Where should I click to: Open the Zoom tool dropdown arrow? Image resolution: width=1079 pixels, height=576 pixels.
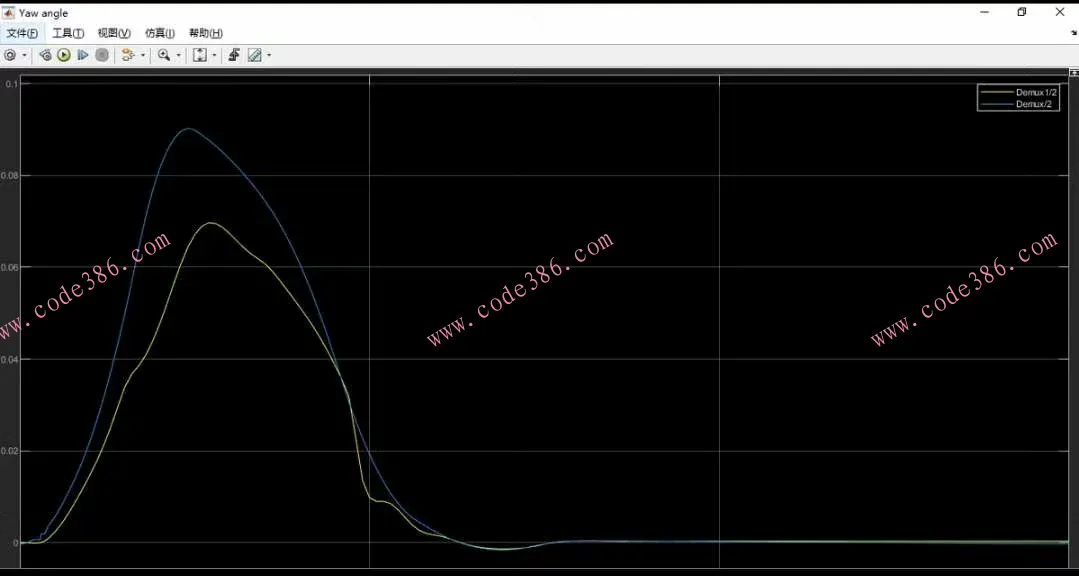(x=179, y=55)
